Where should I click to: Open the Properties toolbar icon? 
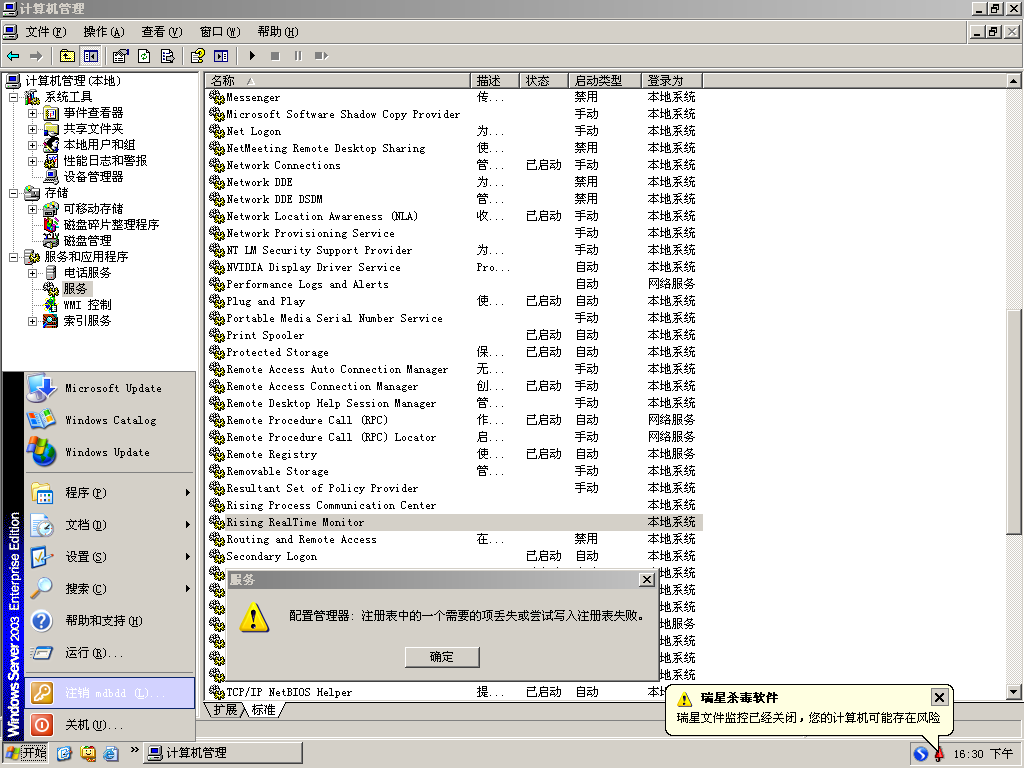120,56
